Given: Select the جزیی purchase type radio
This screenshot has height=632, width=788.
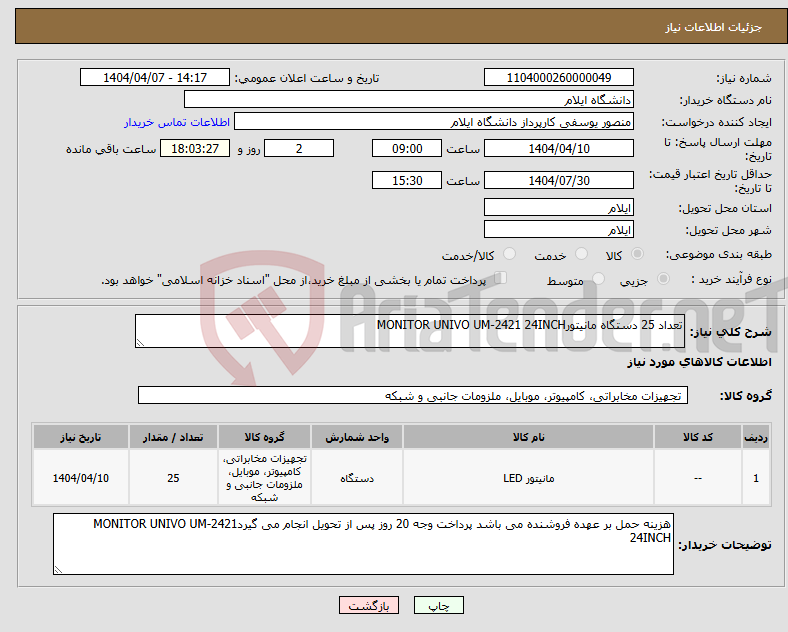Looking at the screenshot, I should [x=663, y=279].
